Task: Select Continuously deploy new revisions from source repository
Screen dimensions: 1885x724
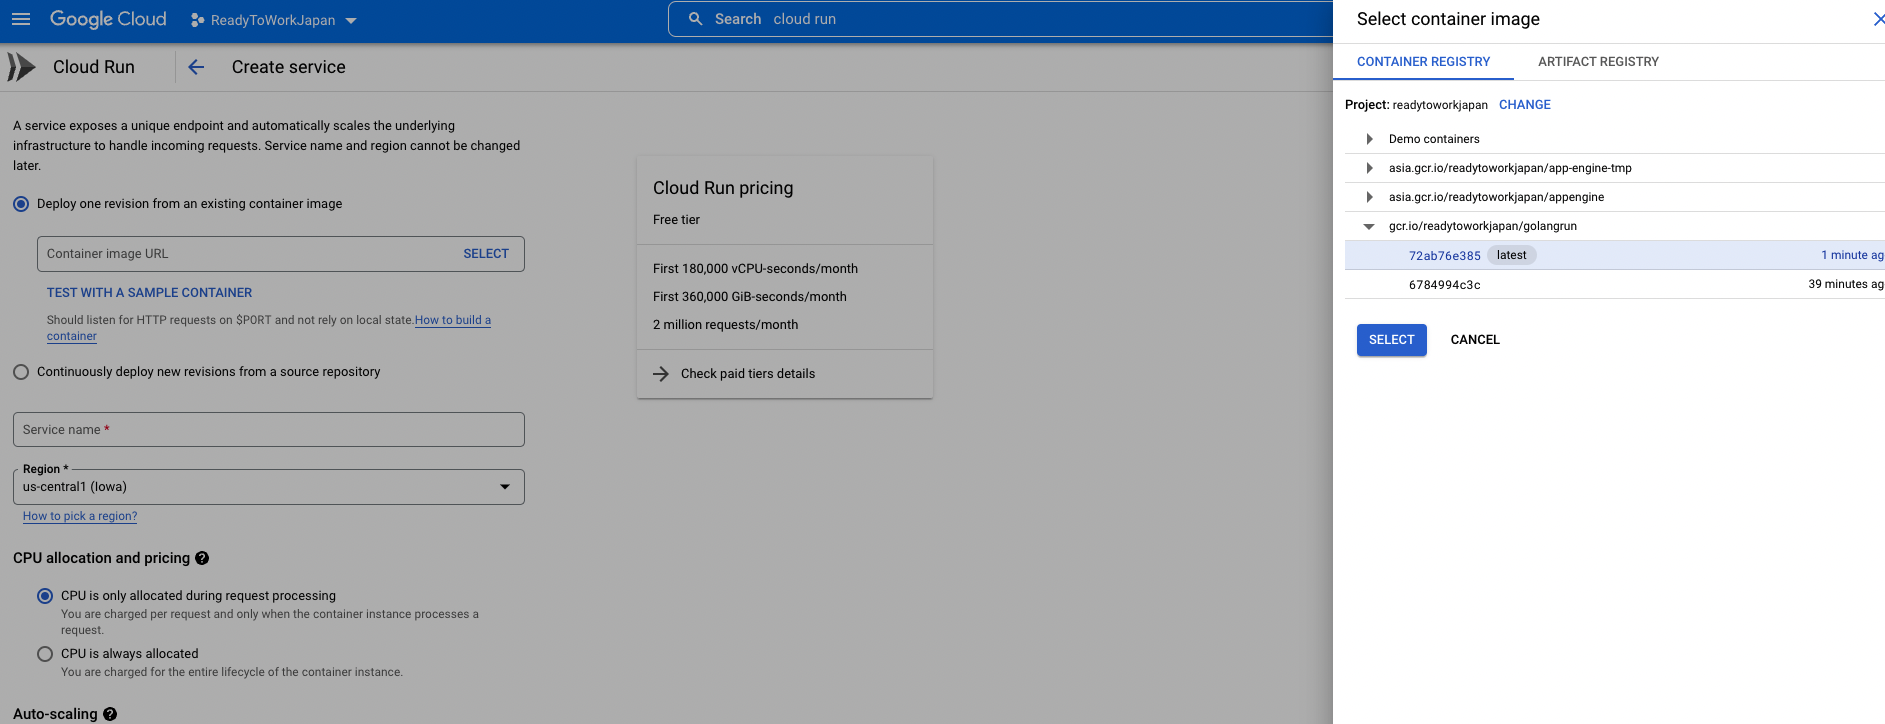Action: (x=21, y=372)
